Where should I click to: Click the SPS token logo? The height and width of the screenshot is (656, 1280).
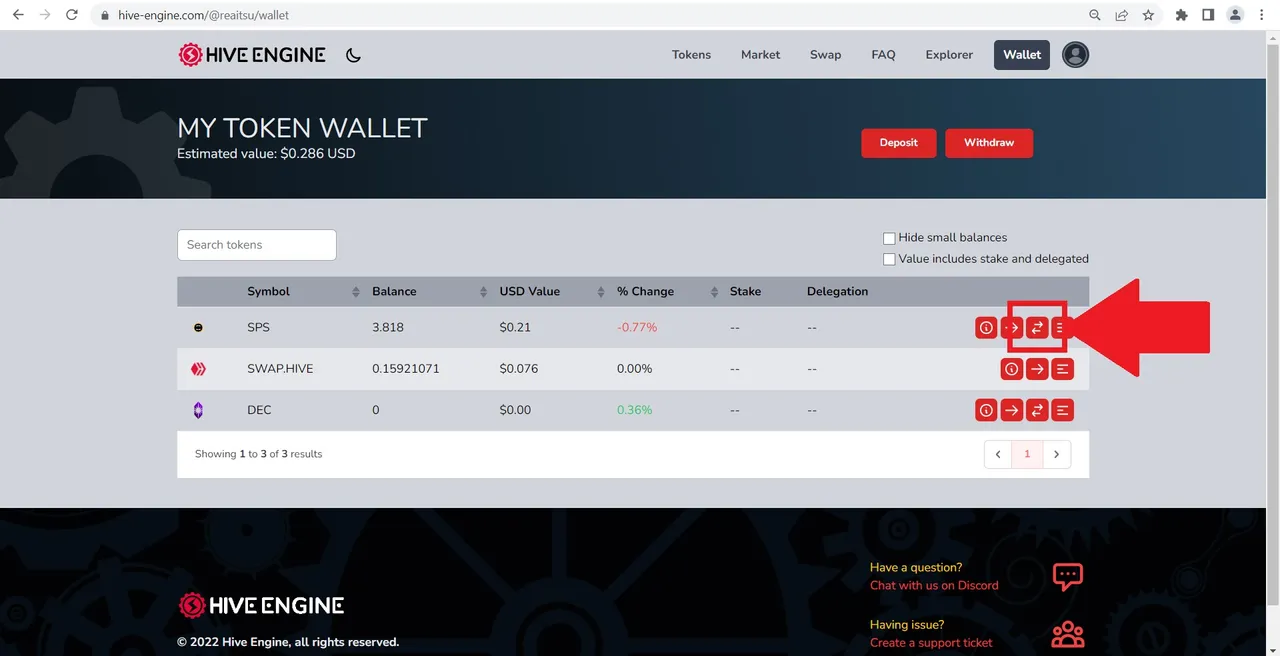198,328
